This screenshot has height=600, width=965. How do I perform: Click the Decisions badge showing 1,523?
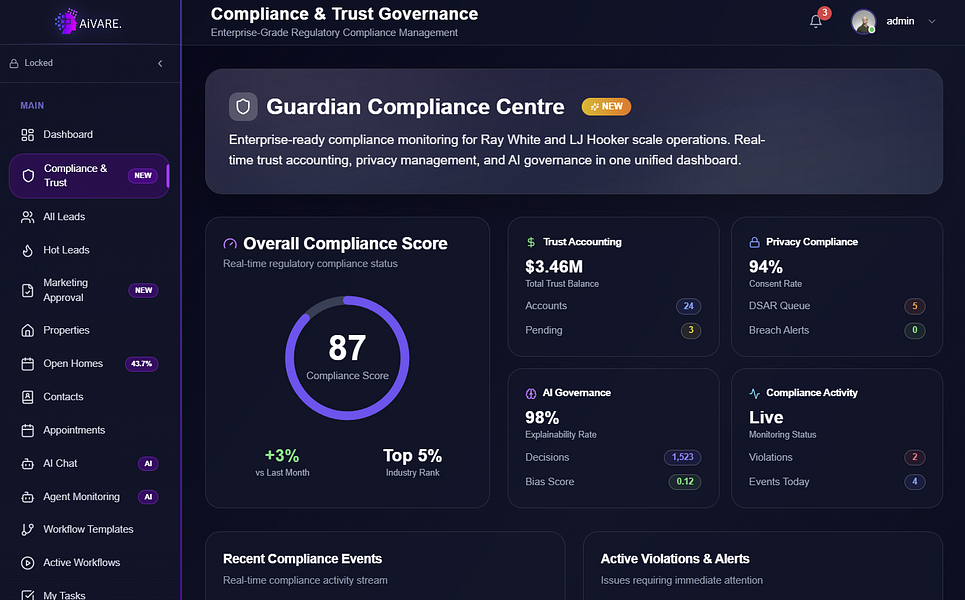[x=683, y=457]
